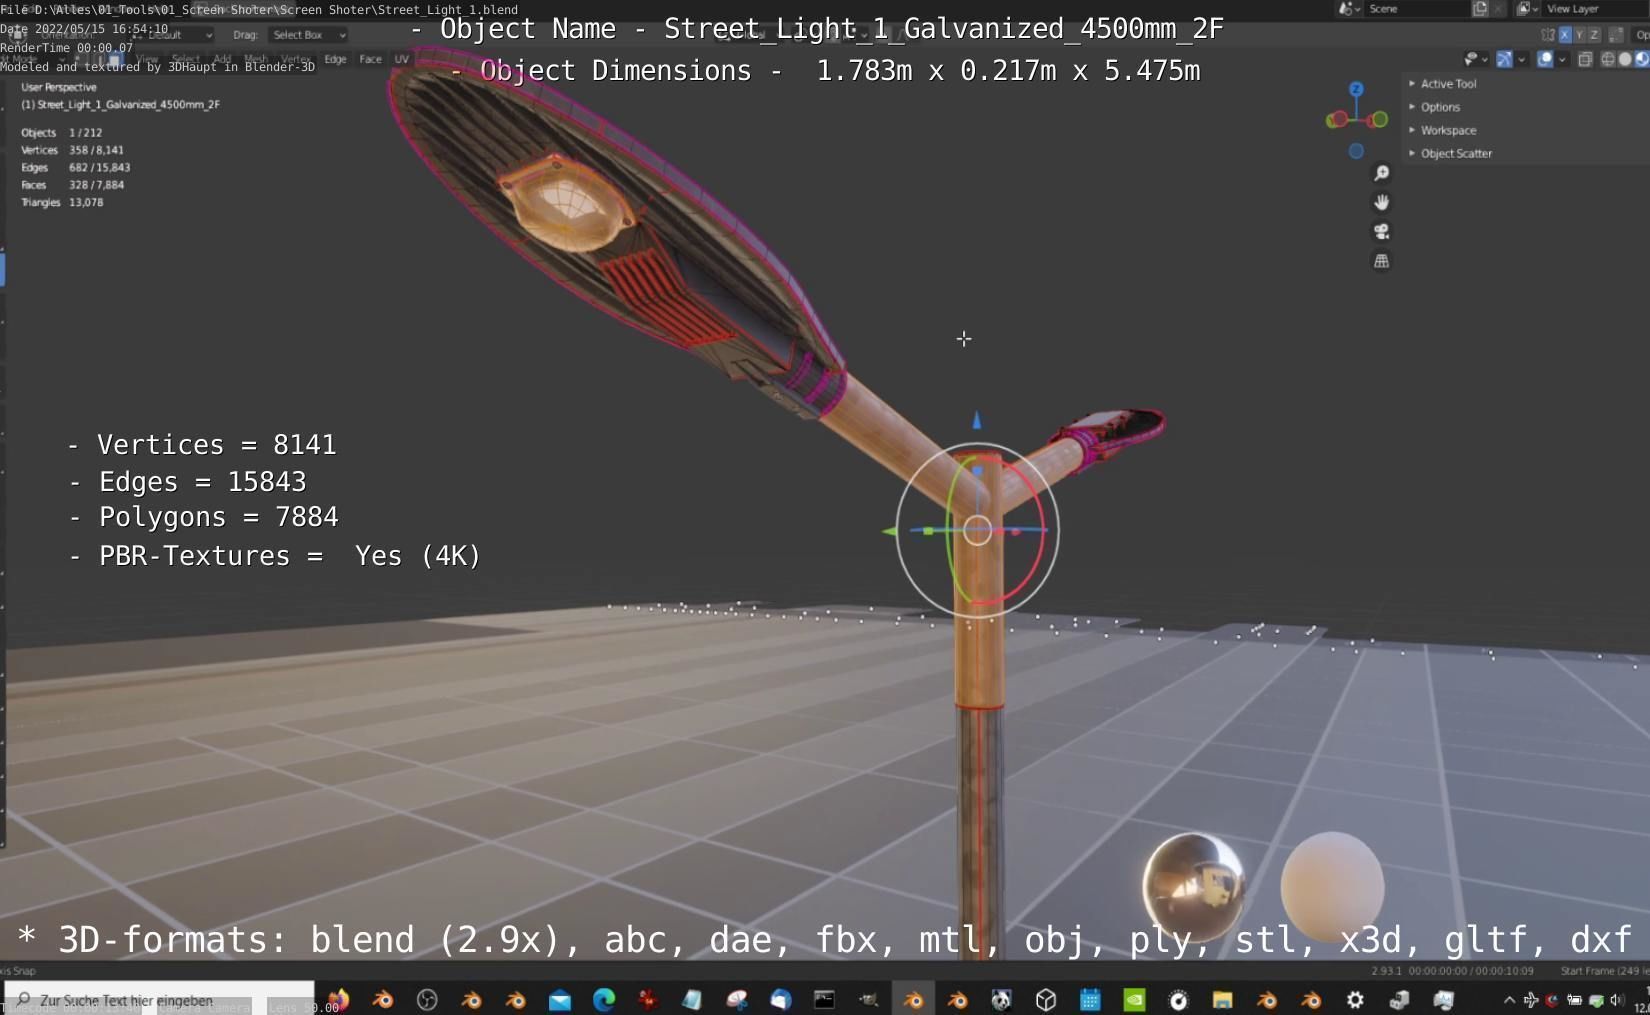Click the new scene icon beside Scene field
The height and width of the screenshot is (1015, 1650).
(1480, 8)
